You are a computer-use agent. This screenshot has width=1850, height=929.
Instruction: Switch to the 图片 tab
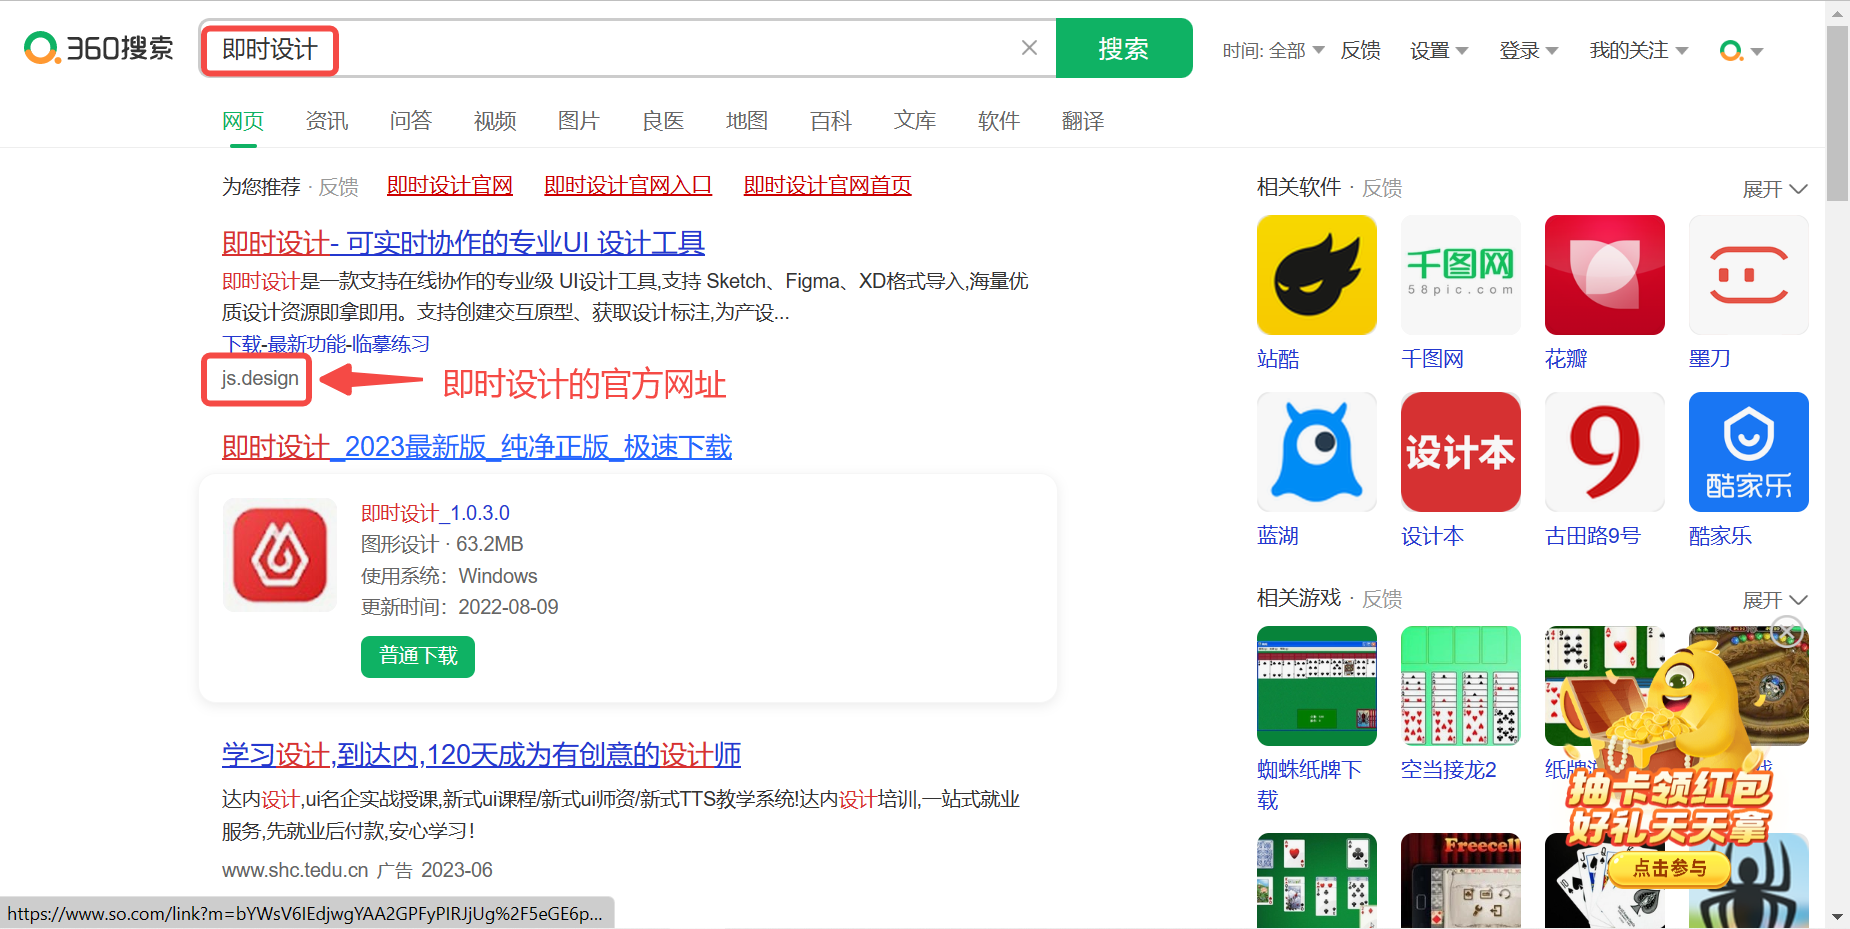[579, 121]
